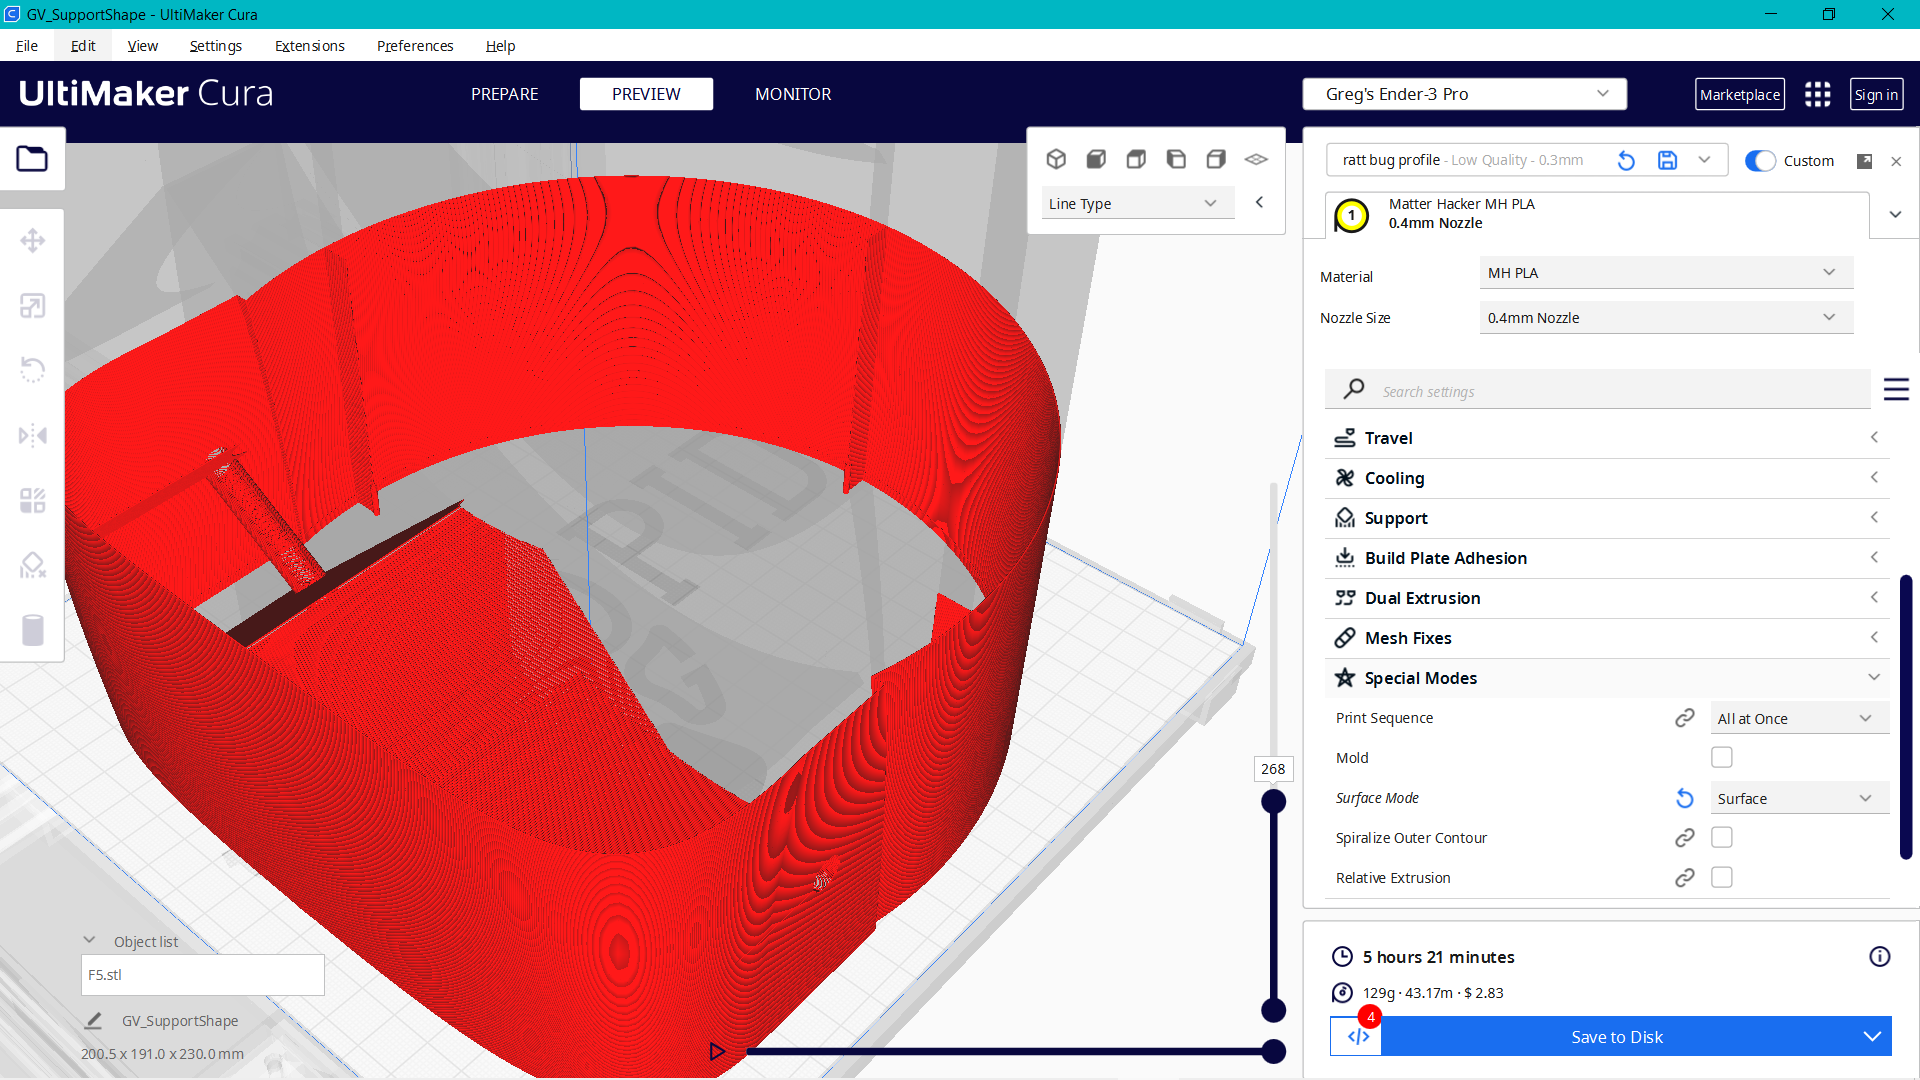Select the Mirror tool

pyautogui.click(x=33, y=434)
